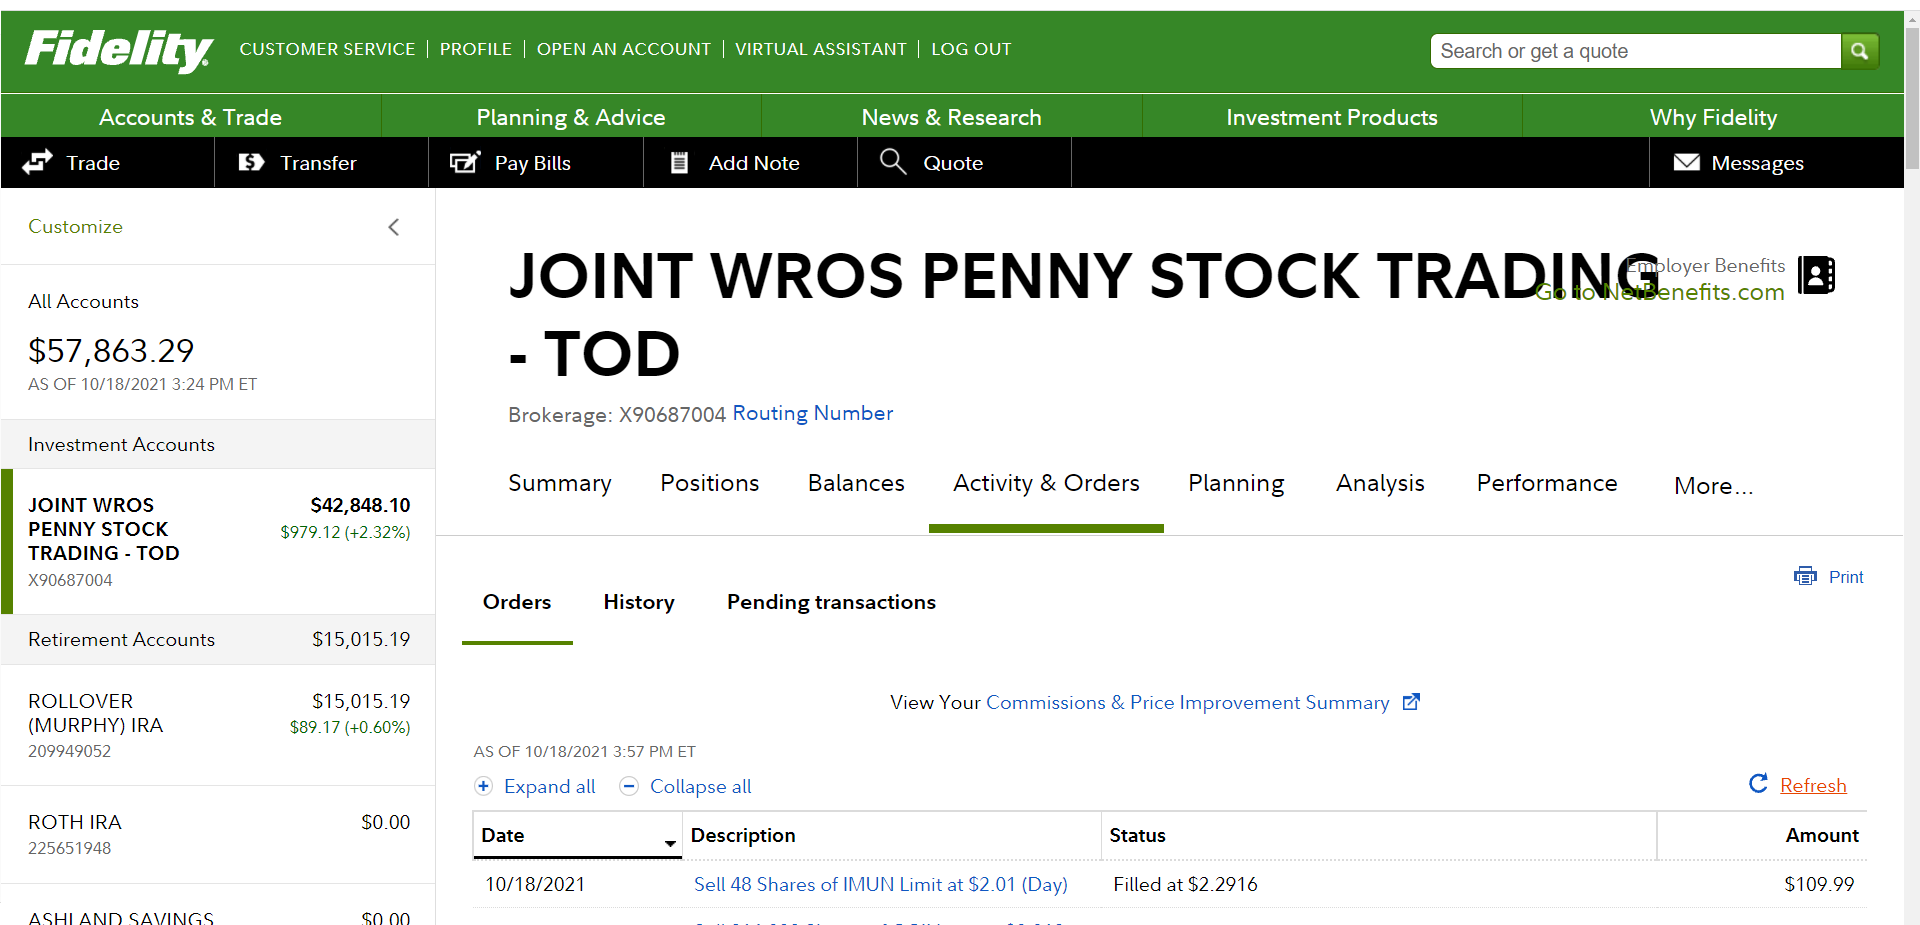This screenshot has width=1920, height=925.
Task: Click the Print link text
Action: coord(1846,577)
